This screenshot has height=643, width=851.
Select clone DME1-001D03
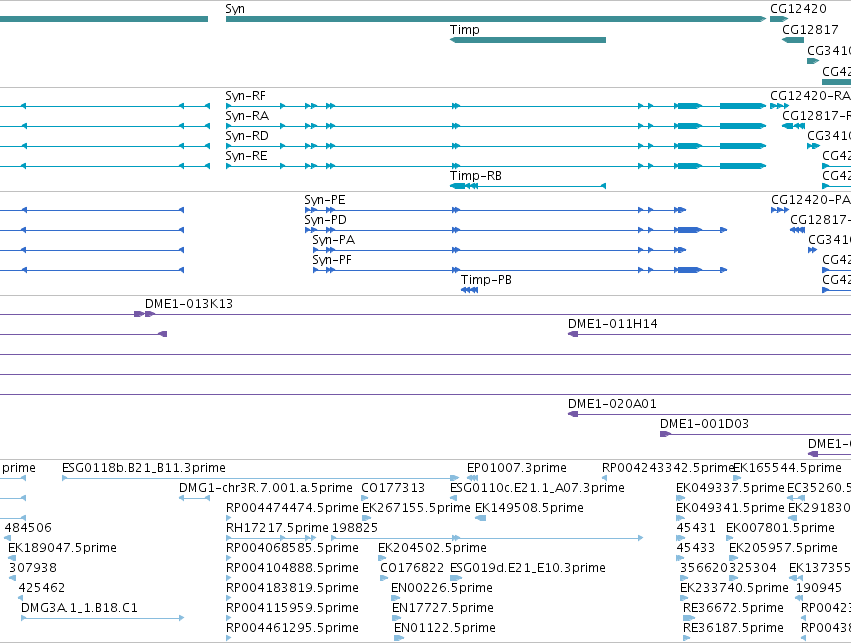[704, 424]
